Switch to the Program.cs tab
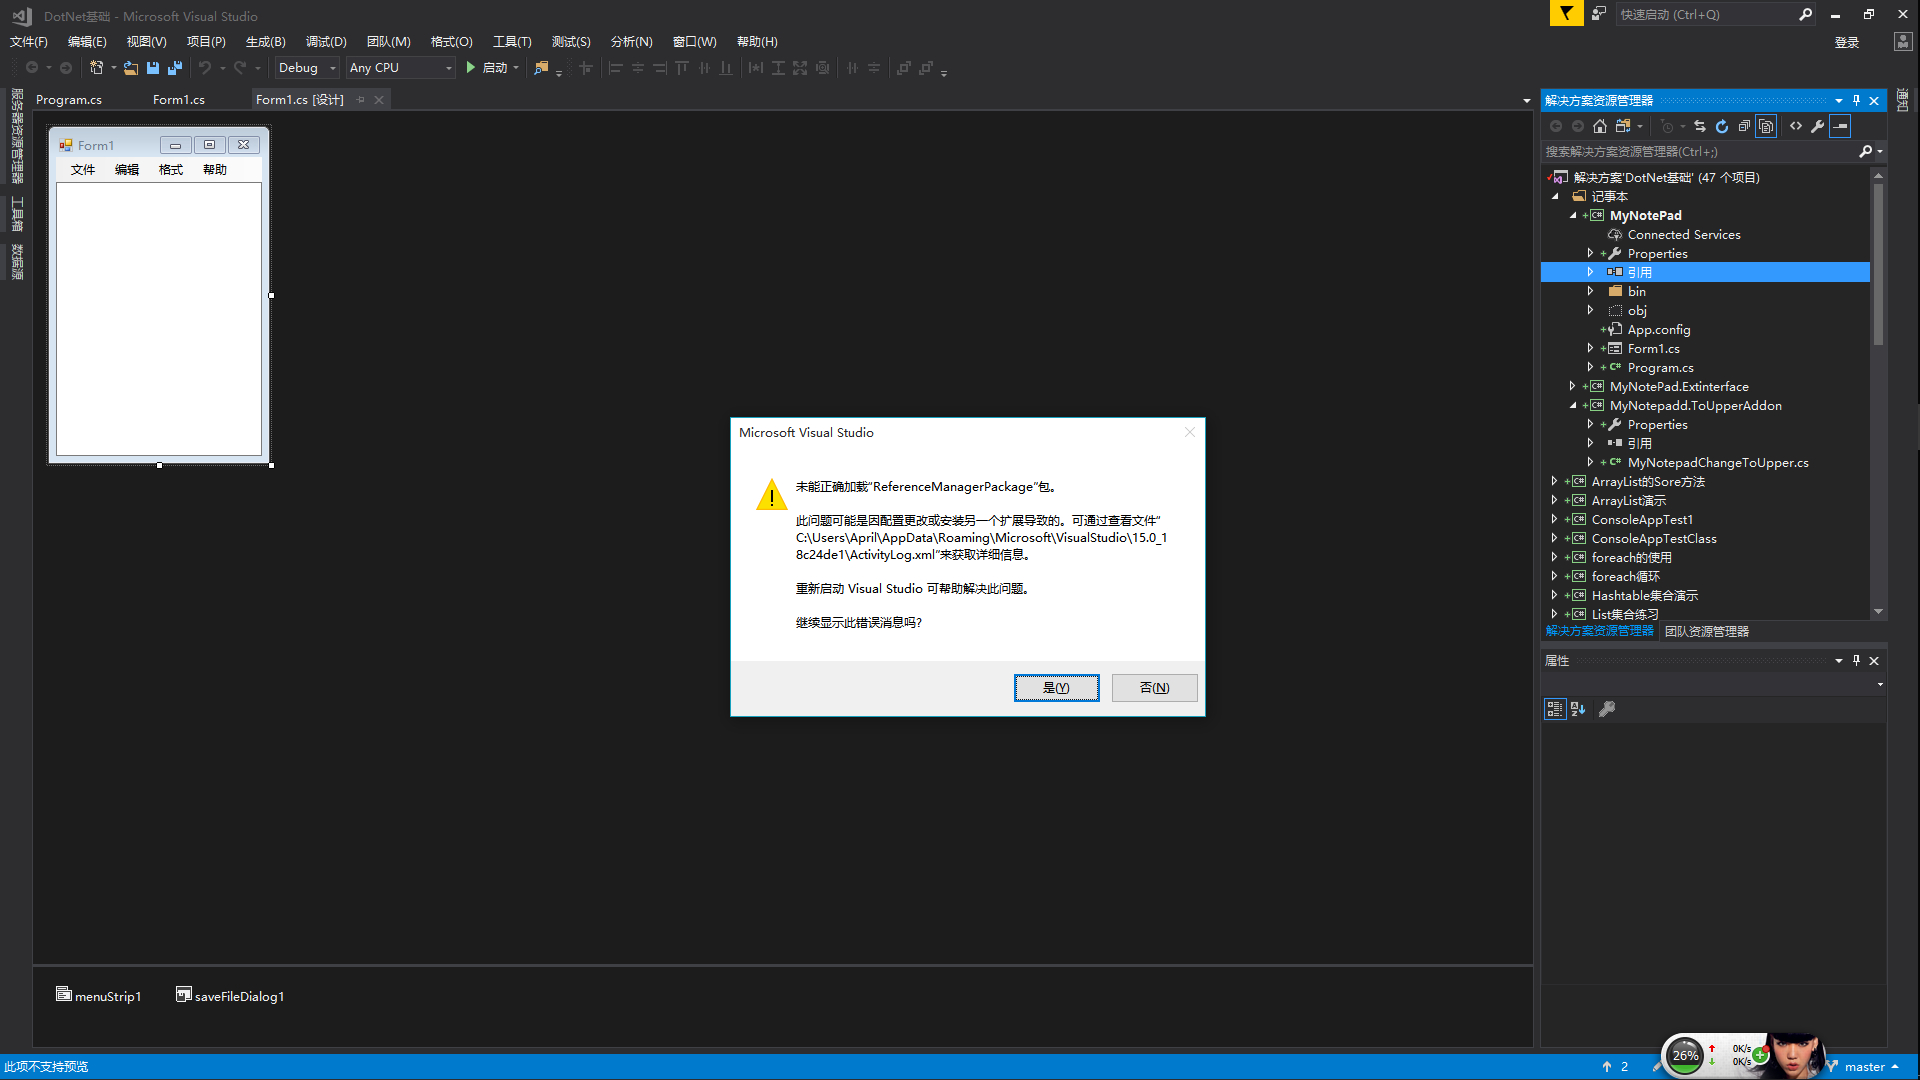1920x1080 pixels. (x=69, y=100)
